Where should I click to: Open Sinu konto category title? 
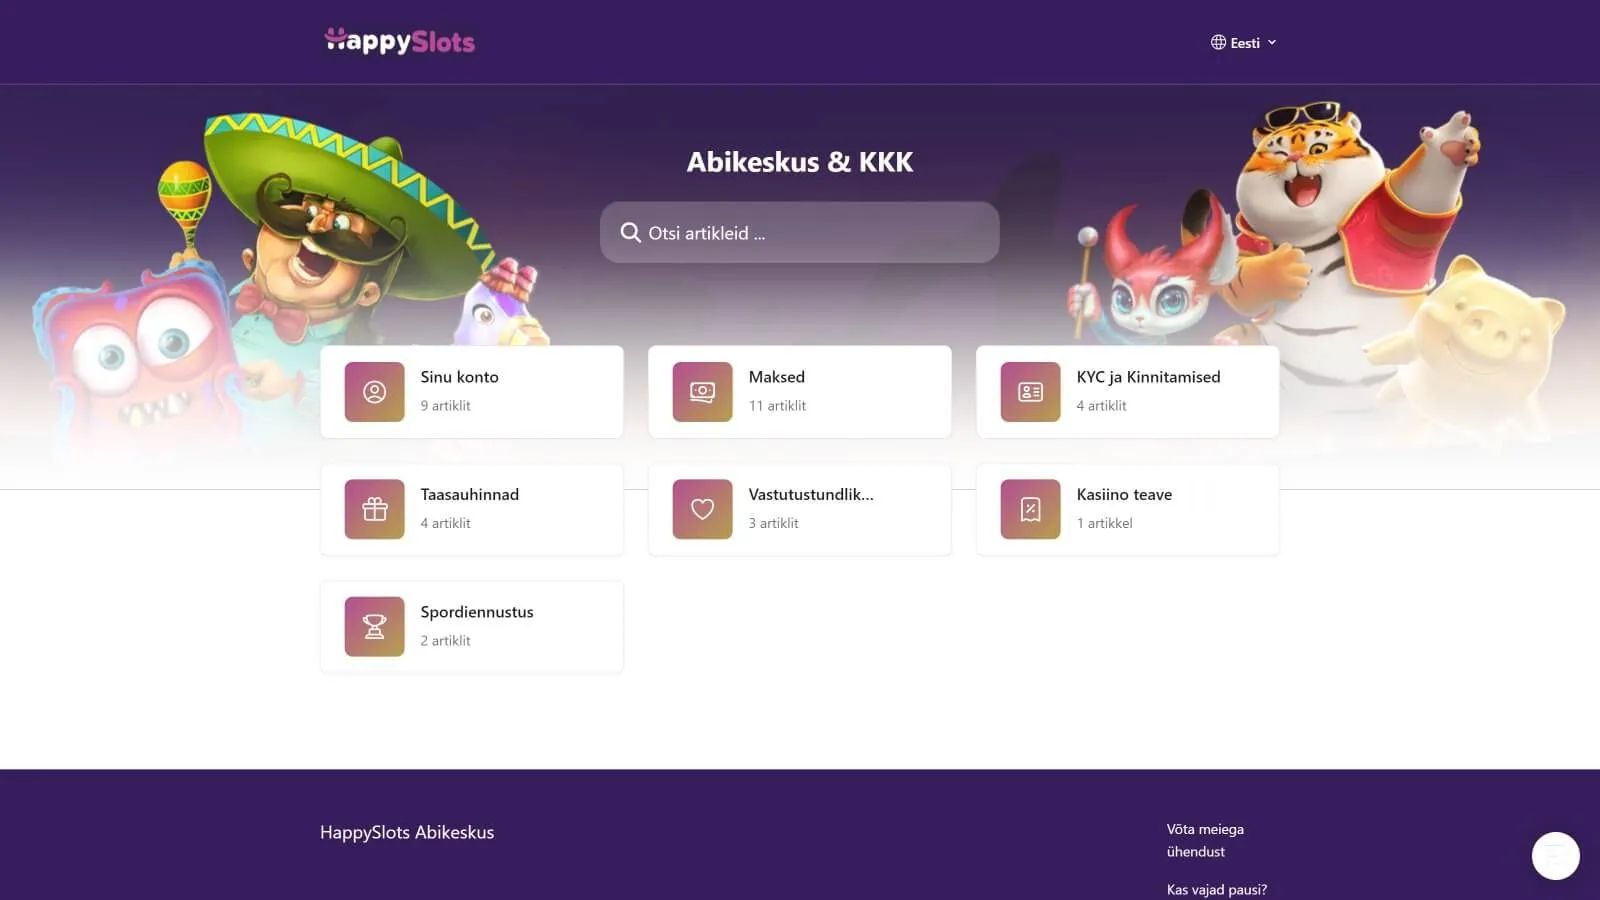point(459,377)
